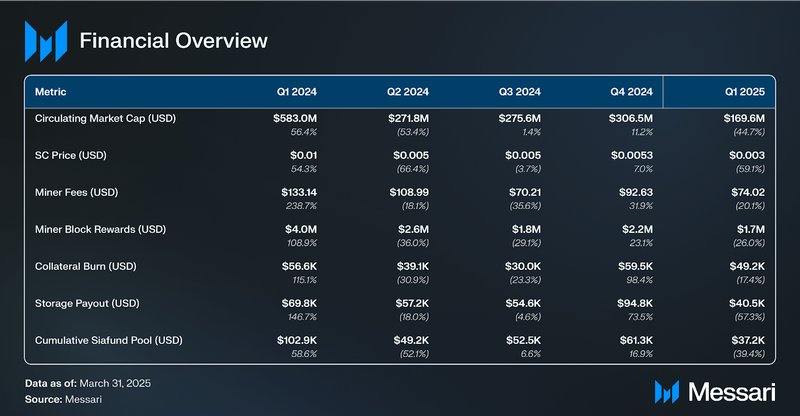
Task: Click the $0.003 SC price value
Action: point(747,155)
